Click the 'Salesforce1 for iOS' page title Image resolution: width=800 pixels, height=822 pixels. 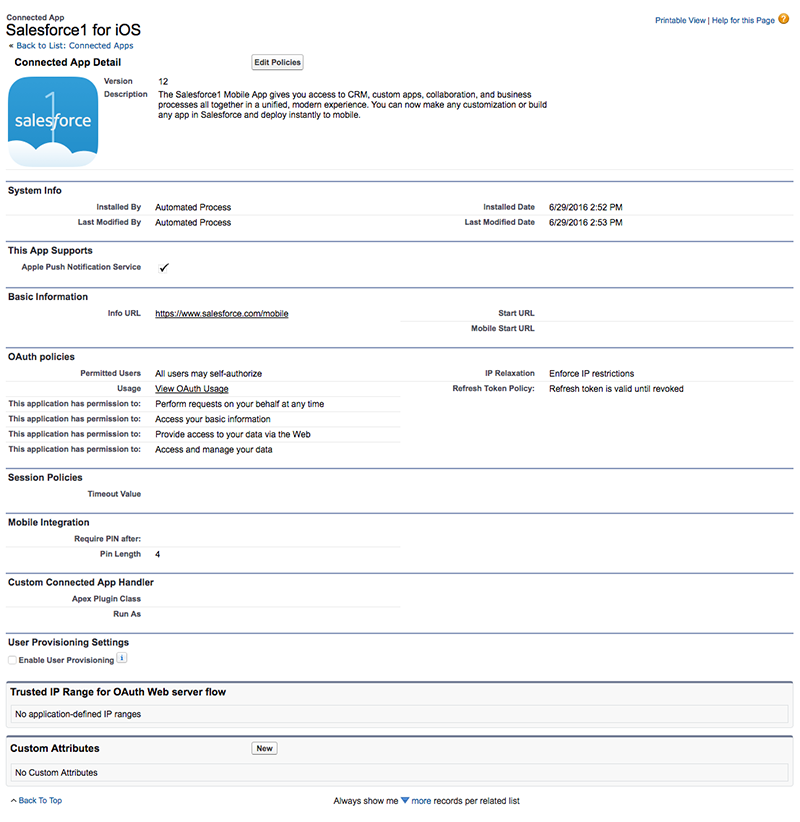point(73,30)
